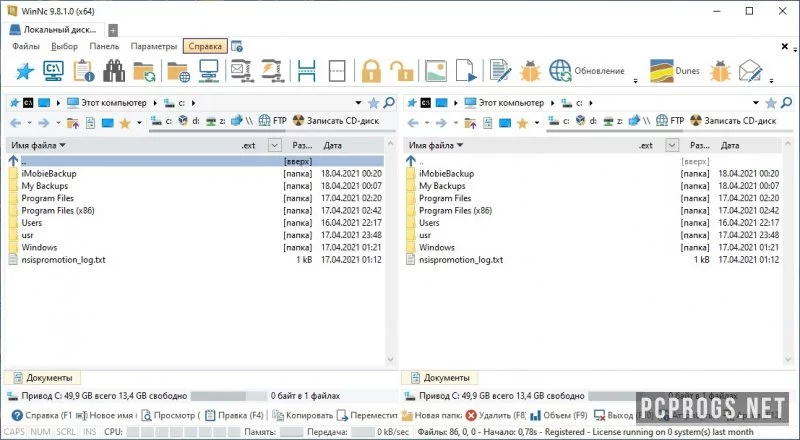The width and height of the screenshot is (800, 440).
Task: Click right panel Документы tab
Action: [440, 378]
